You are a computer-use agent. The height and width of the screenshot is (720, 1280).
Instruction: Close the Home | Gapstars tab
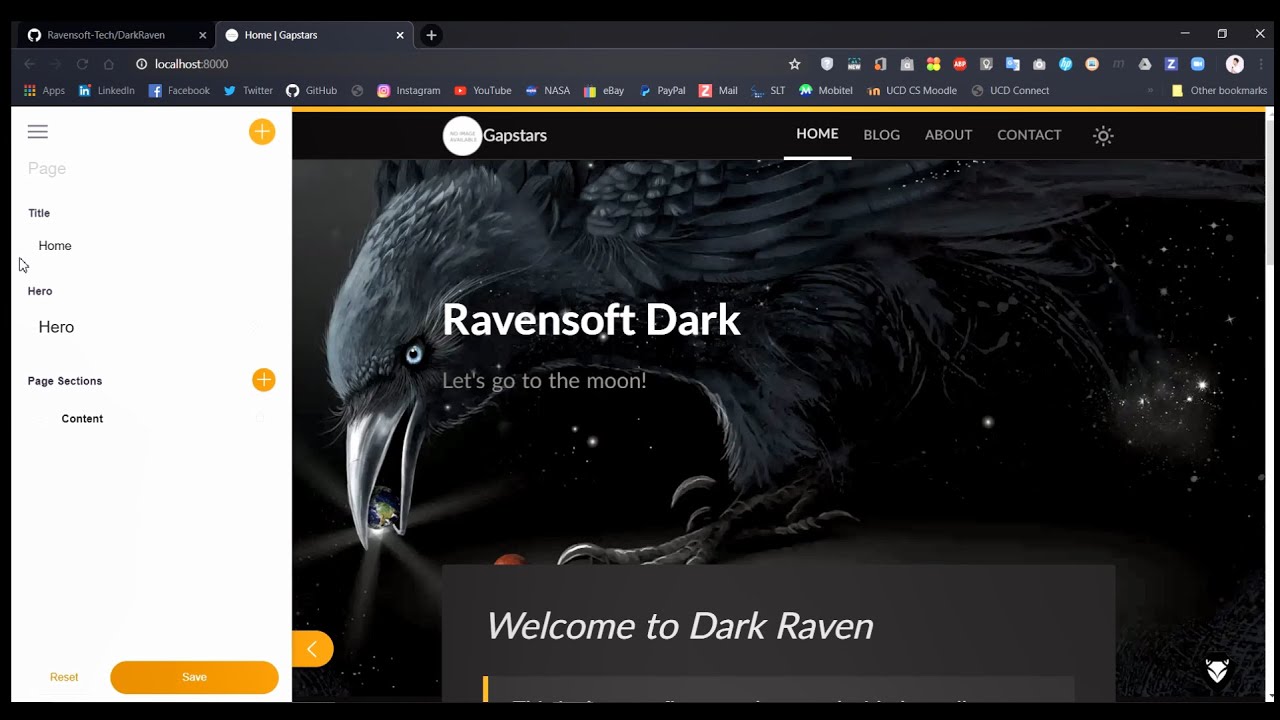[x=400, y=35]
